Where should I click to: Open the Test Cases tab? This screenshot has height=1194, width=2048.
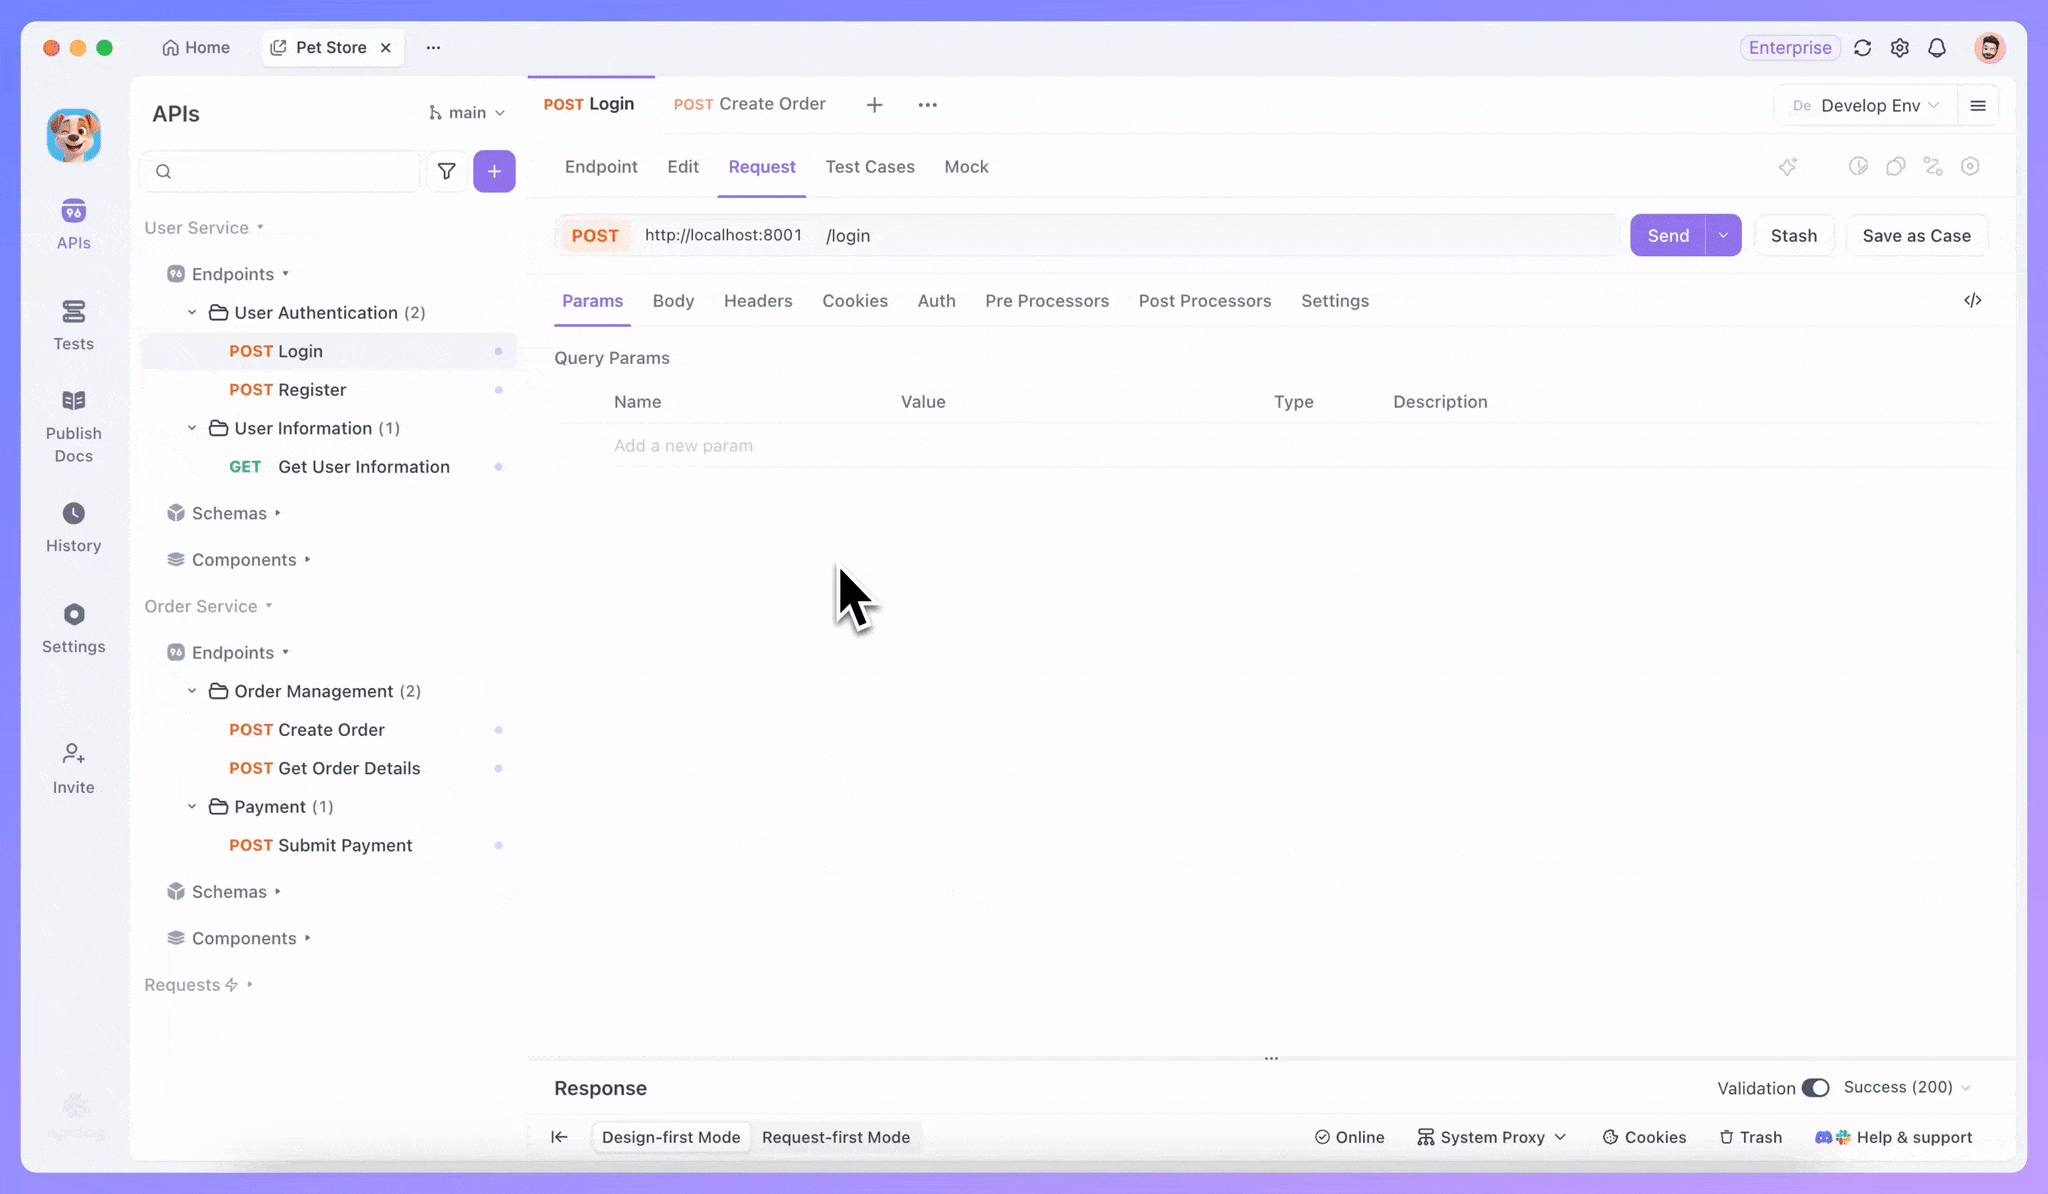point(869,167)
